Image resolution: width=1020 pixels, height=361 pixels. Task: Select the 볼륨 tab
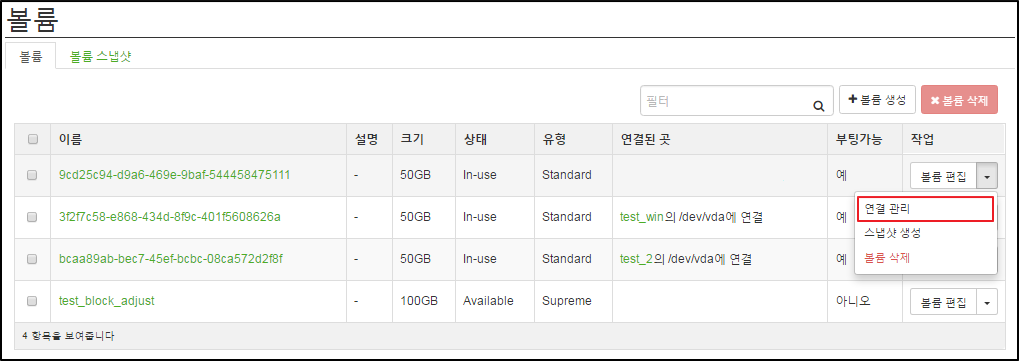coord(31,57)
